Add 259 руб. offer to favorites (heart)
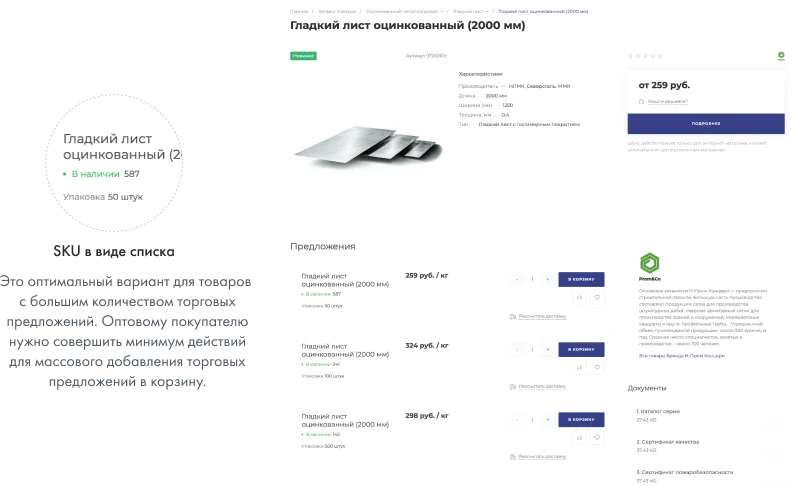 [596, 297]
